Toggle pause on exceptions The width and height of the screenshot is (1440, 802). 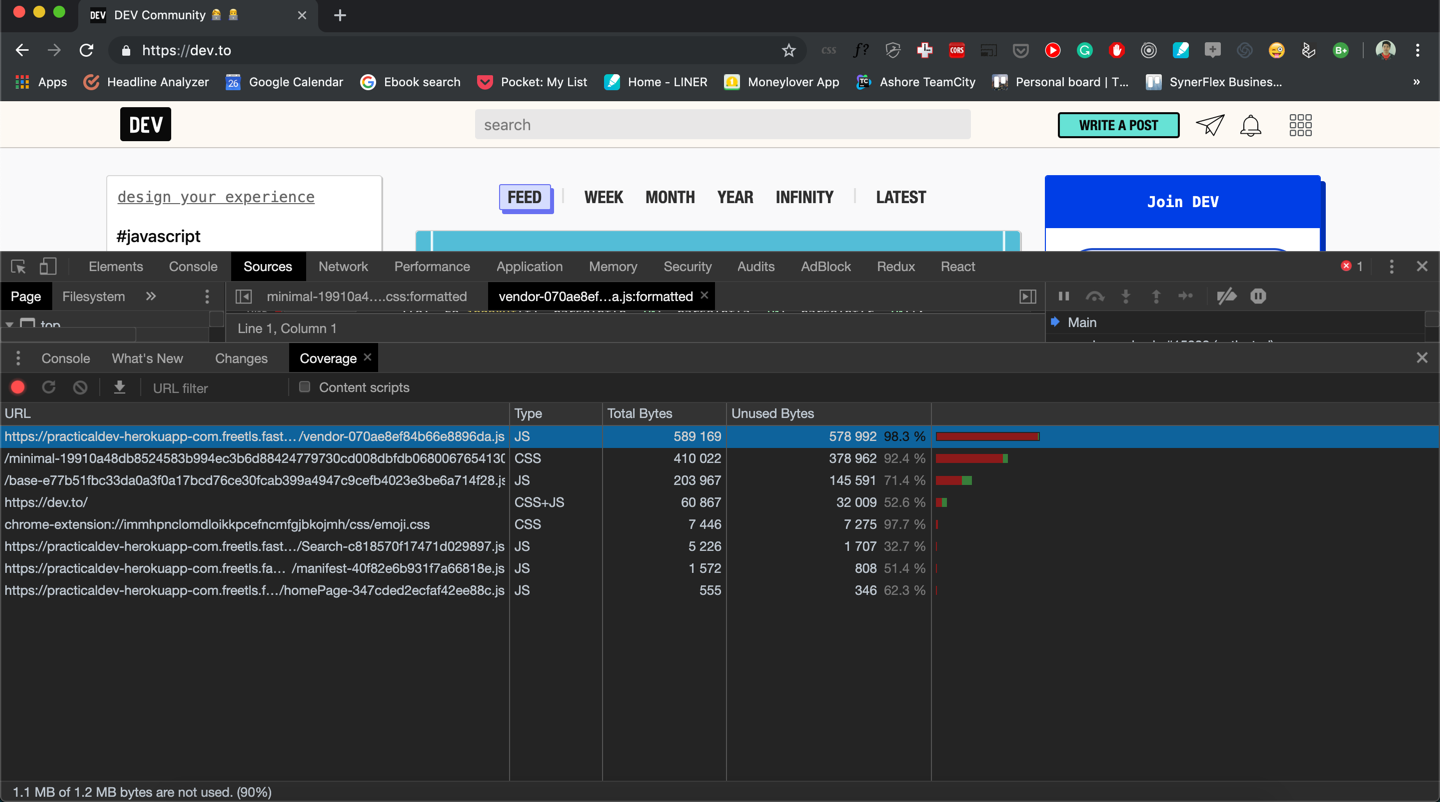(x=1257, y=296)
